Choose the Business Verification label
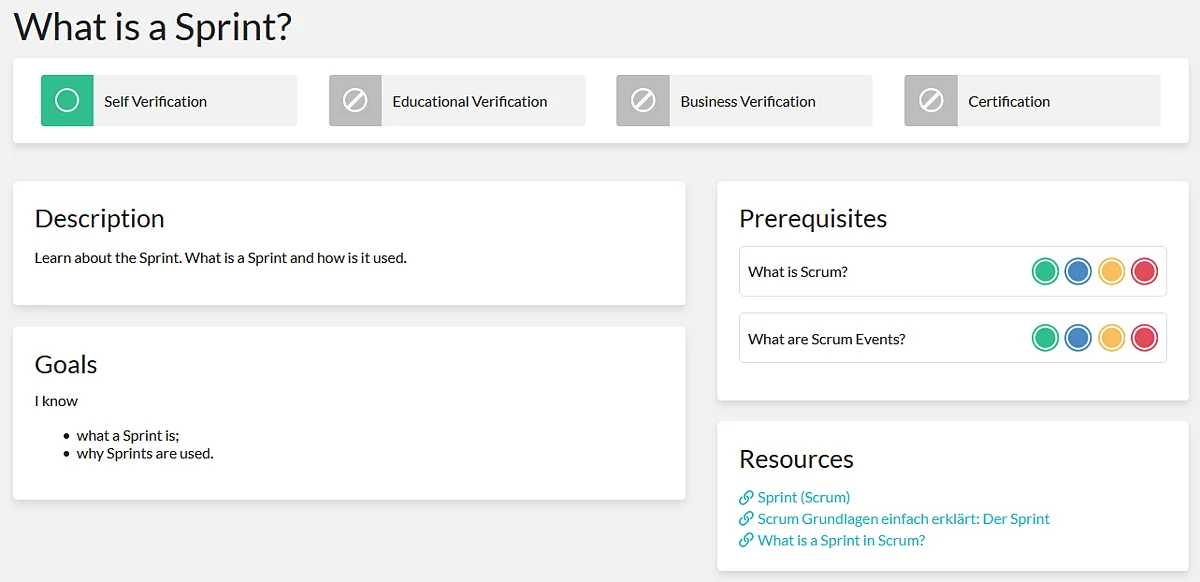The image size is (1200, 582). [747, 101]
